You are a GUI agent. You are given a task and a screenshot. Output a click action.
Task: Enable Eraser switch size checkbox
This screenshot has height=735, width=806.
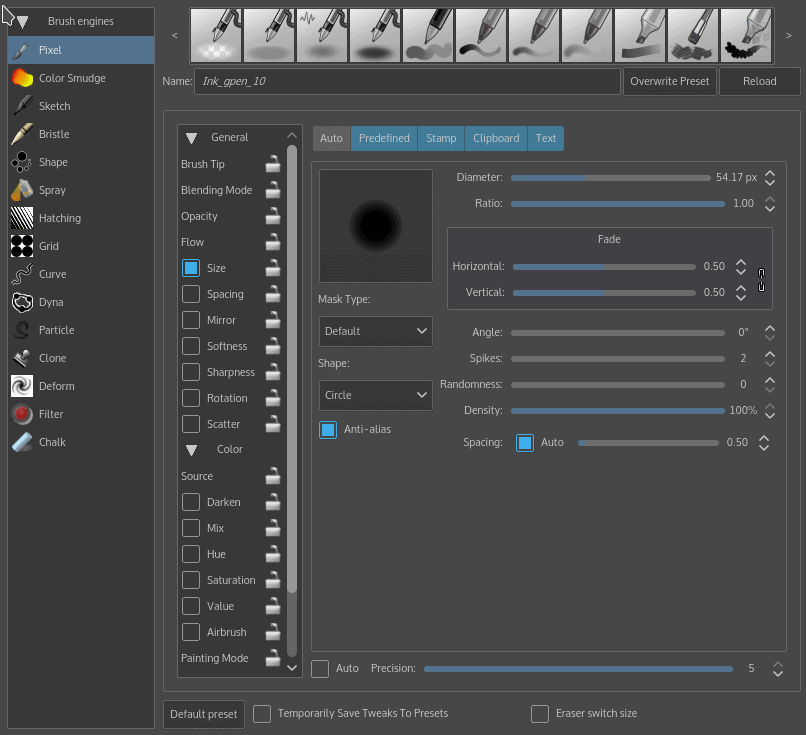pos(540,713)
